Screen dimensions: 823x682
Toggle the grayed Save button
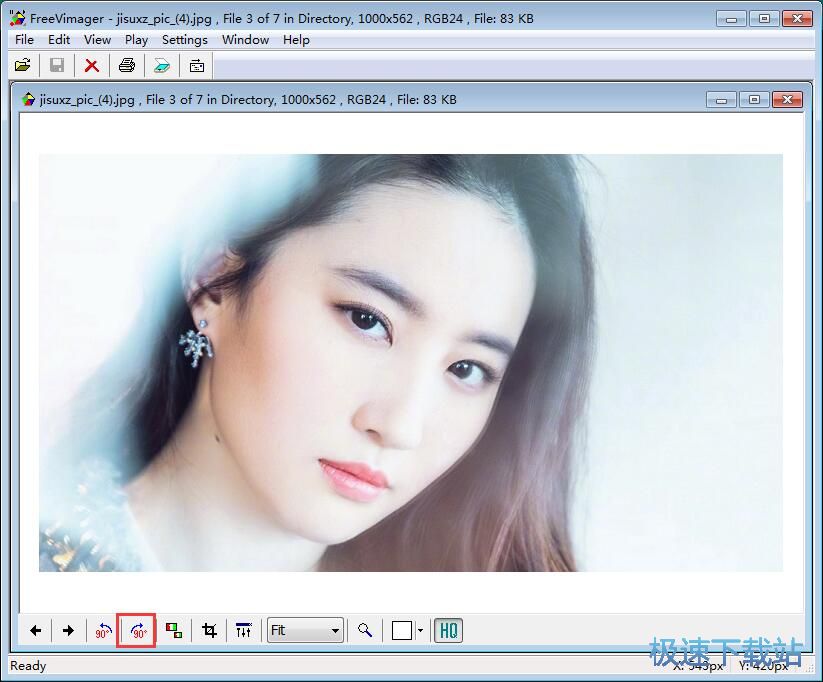(x=57, y=65)
